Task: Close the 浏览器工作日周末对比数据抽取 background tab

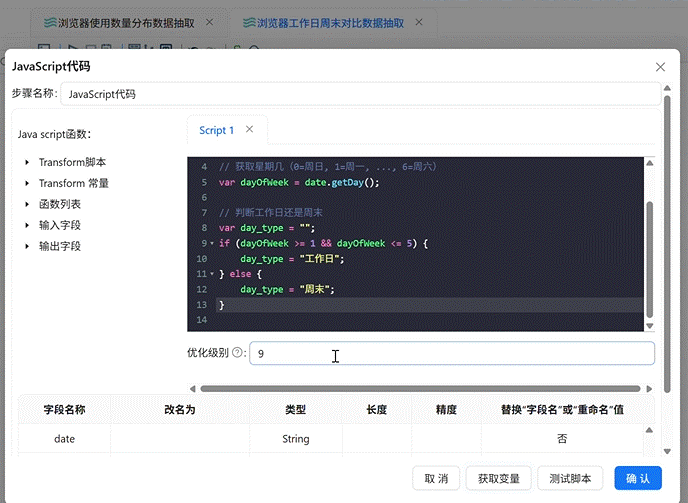Action: pyautogui.click(x=419, y=22)
